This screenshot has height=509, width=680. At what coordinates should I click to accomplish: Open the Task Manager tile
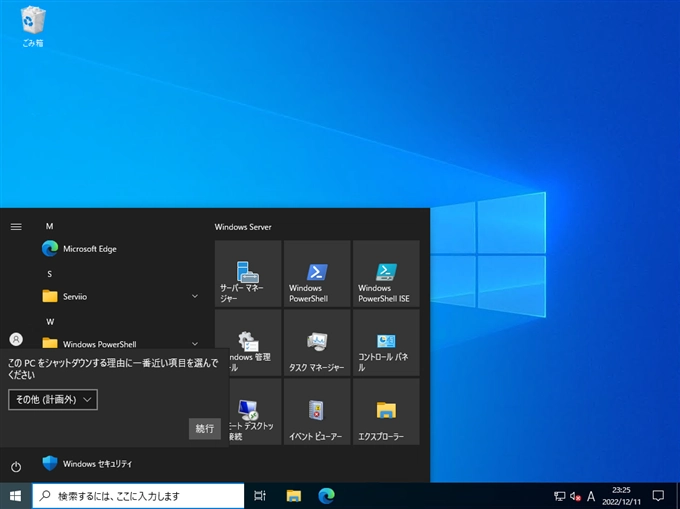(317, 342)
